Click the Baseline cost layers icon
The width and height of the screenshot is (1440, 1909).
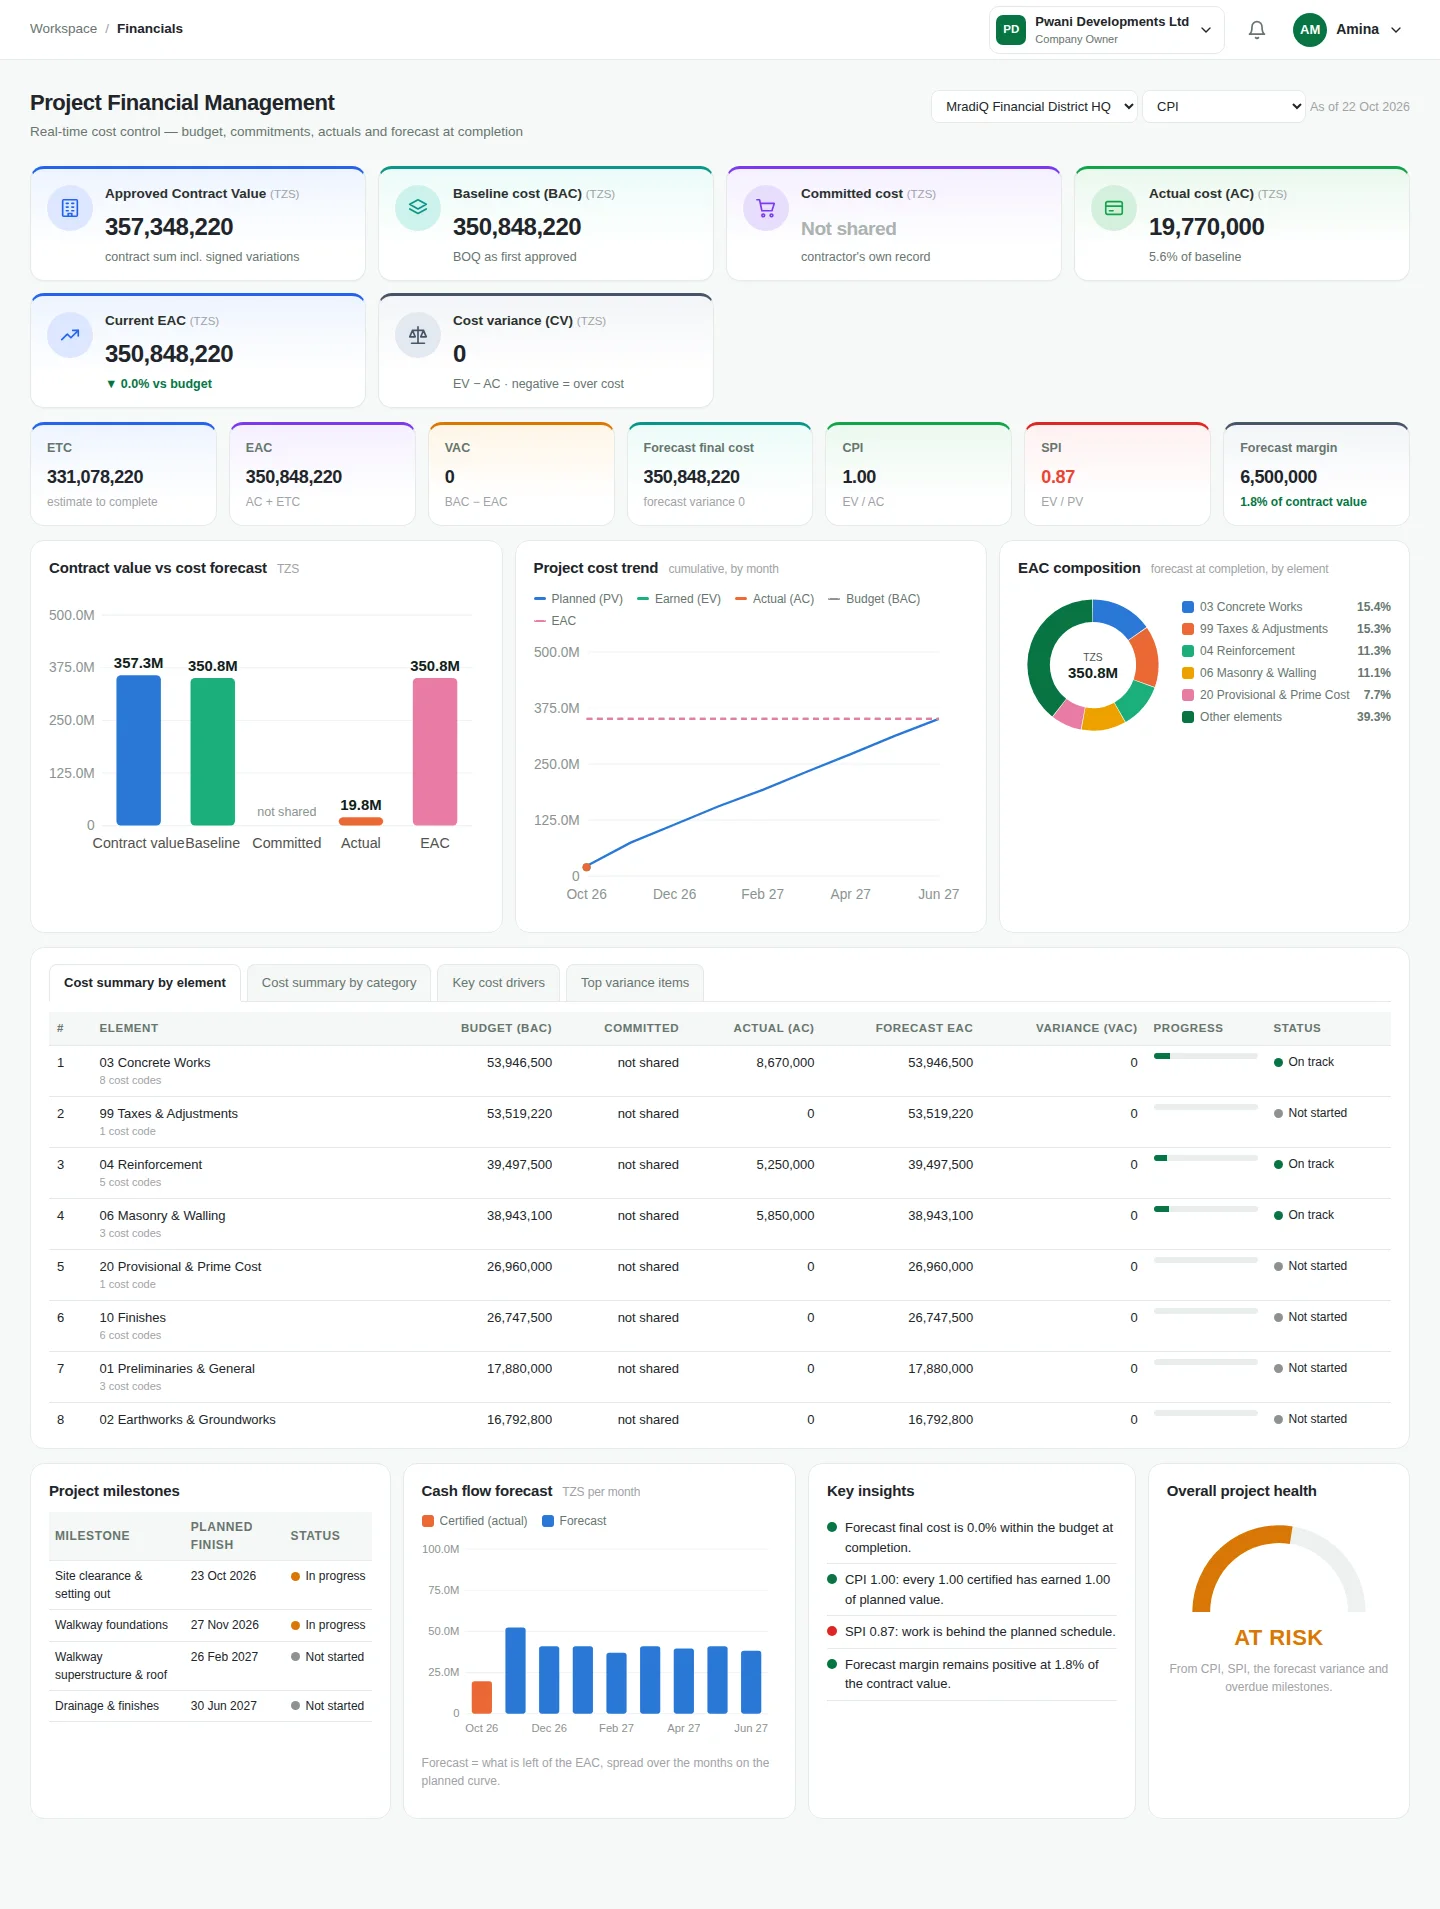coord(418,208)
